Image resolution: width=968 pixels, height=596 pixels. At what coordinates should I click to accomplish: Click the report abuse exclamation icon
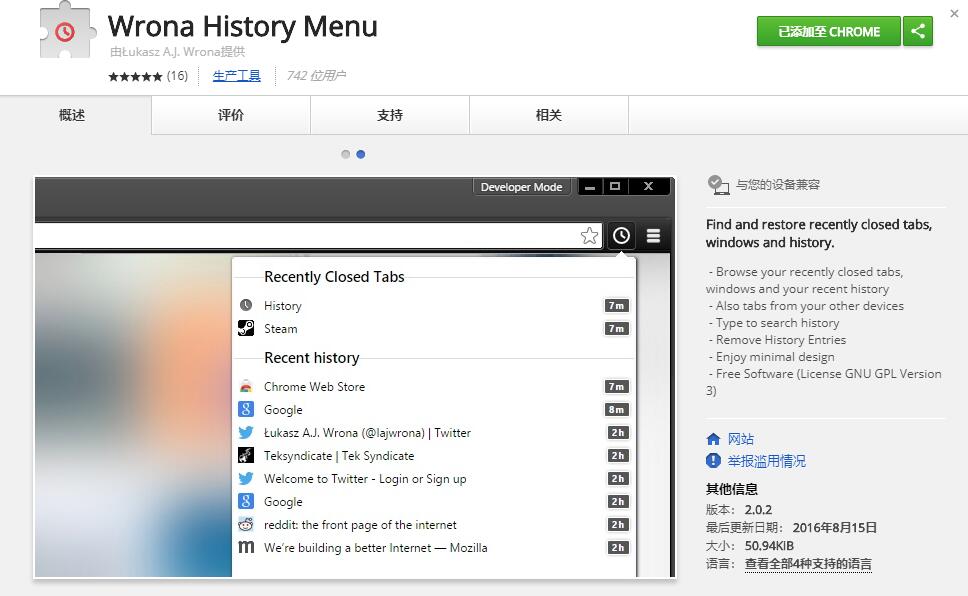[x=713, y=461]
